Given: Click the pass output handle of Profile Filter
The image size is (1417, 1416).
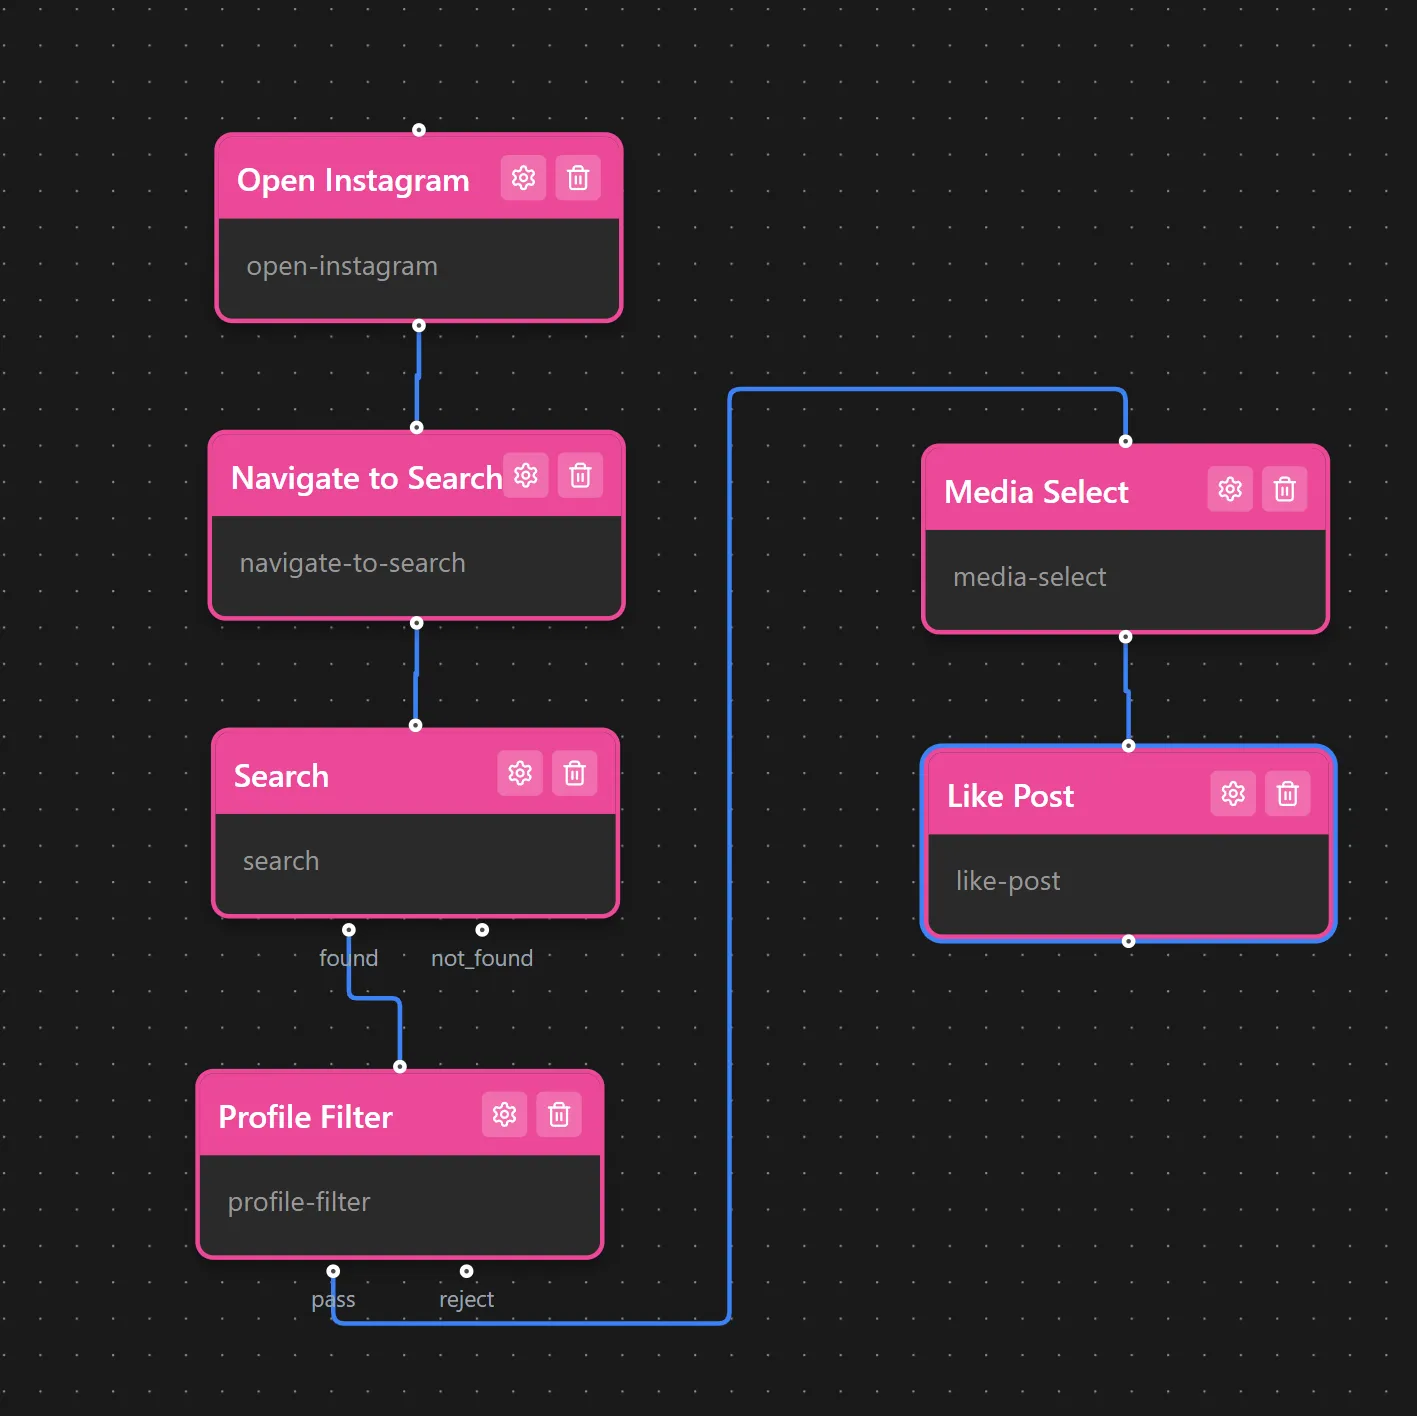Looking at the screenshot, I should [333, 1271].
